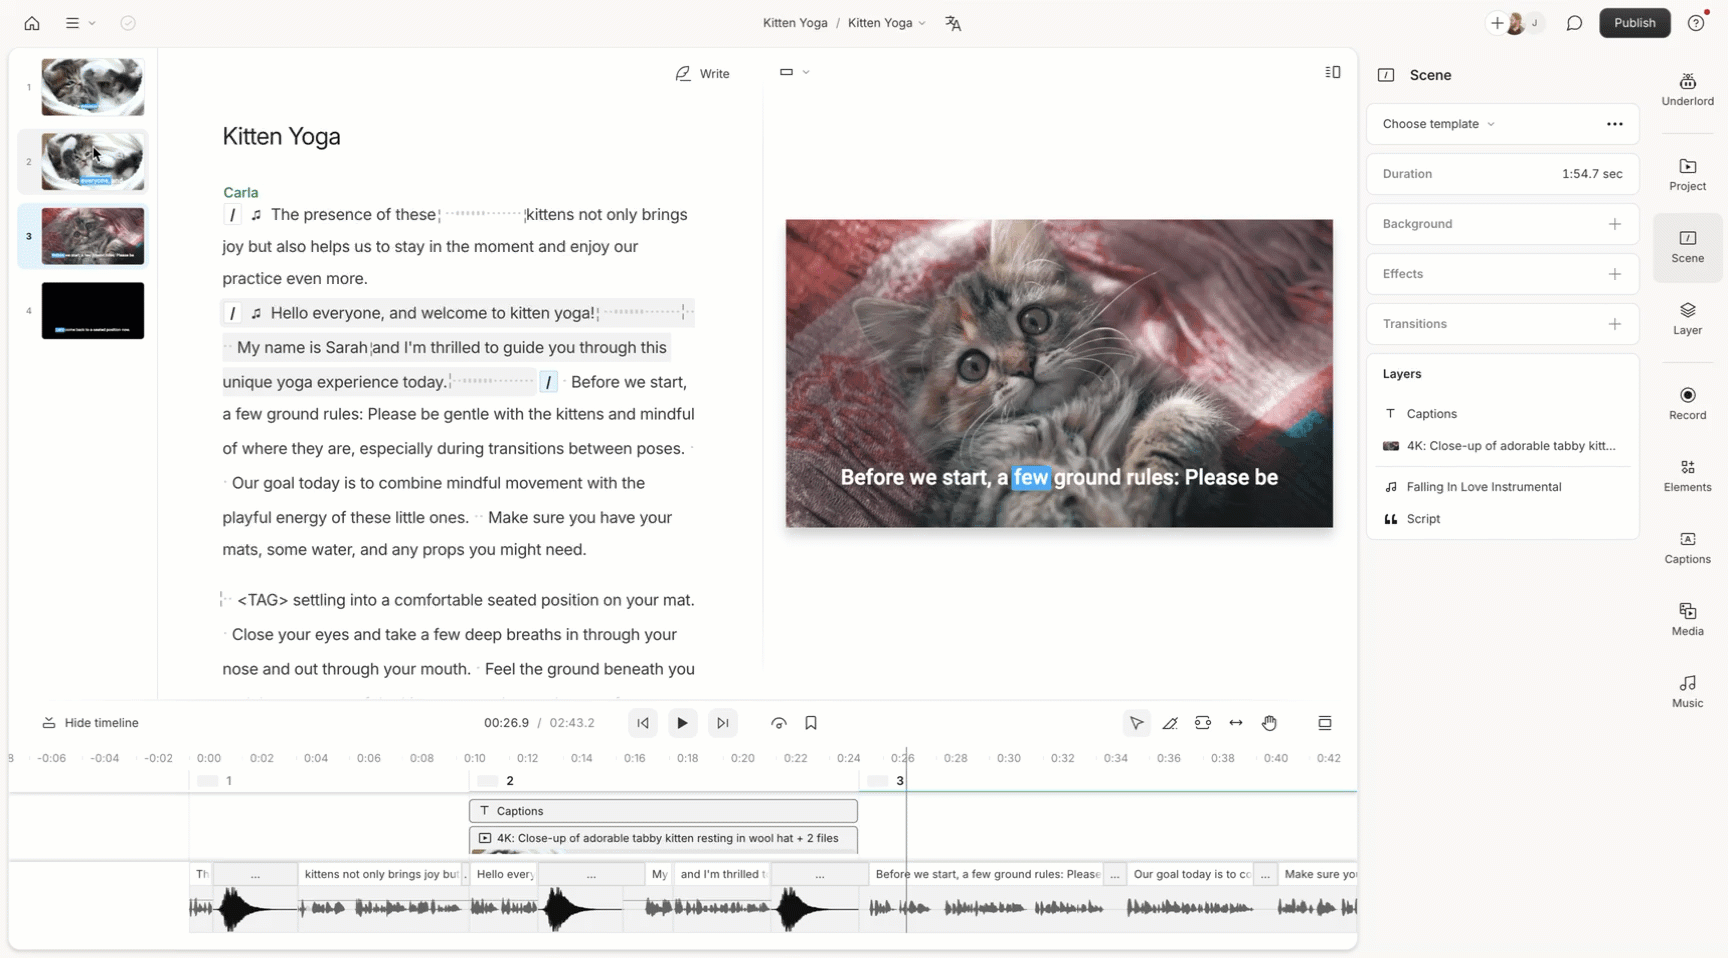Open the hamburger menu dropdown
1728x958 pixels.
pos(79,23)
